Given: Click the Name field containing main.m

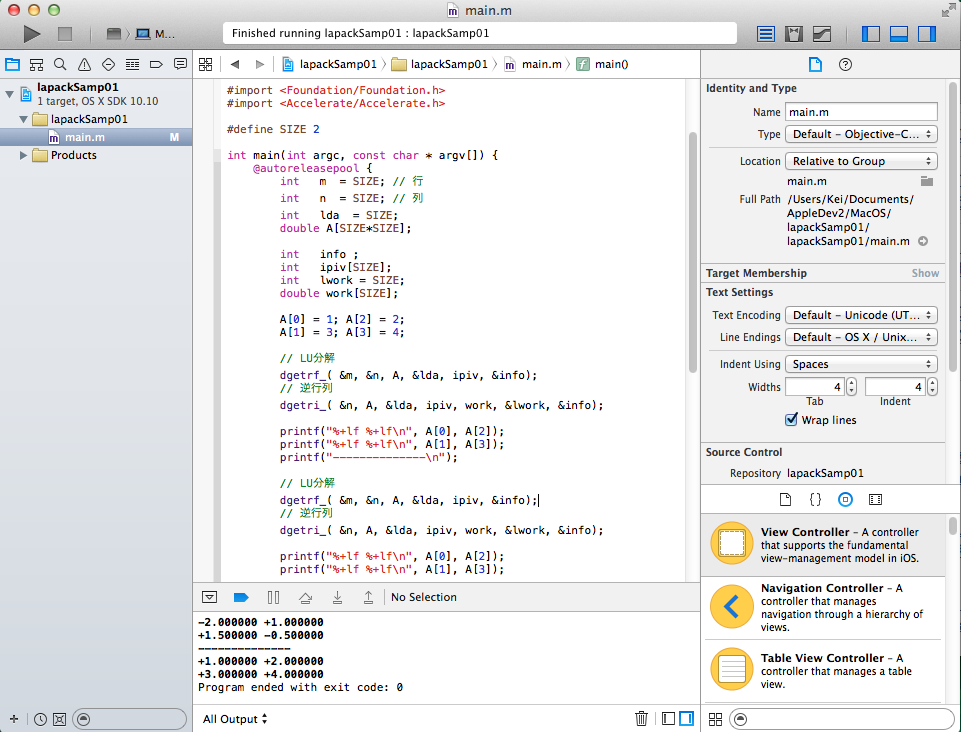Looking at the screenshot, I should coord(861,112).
